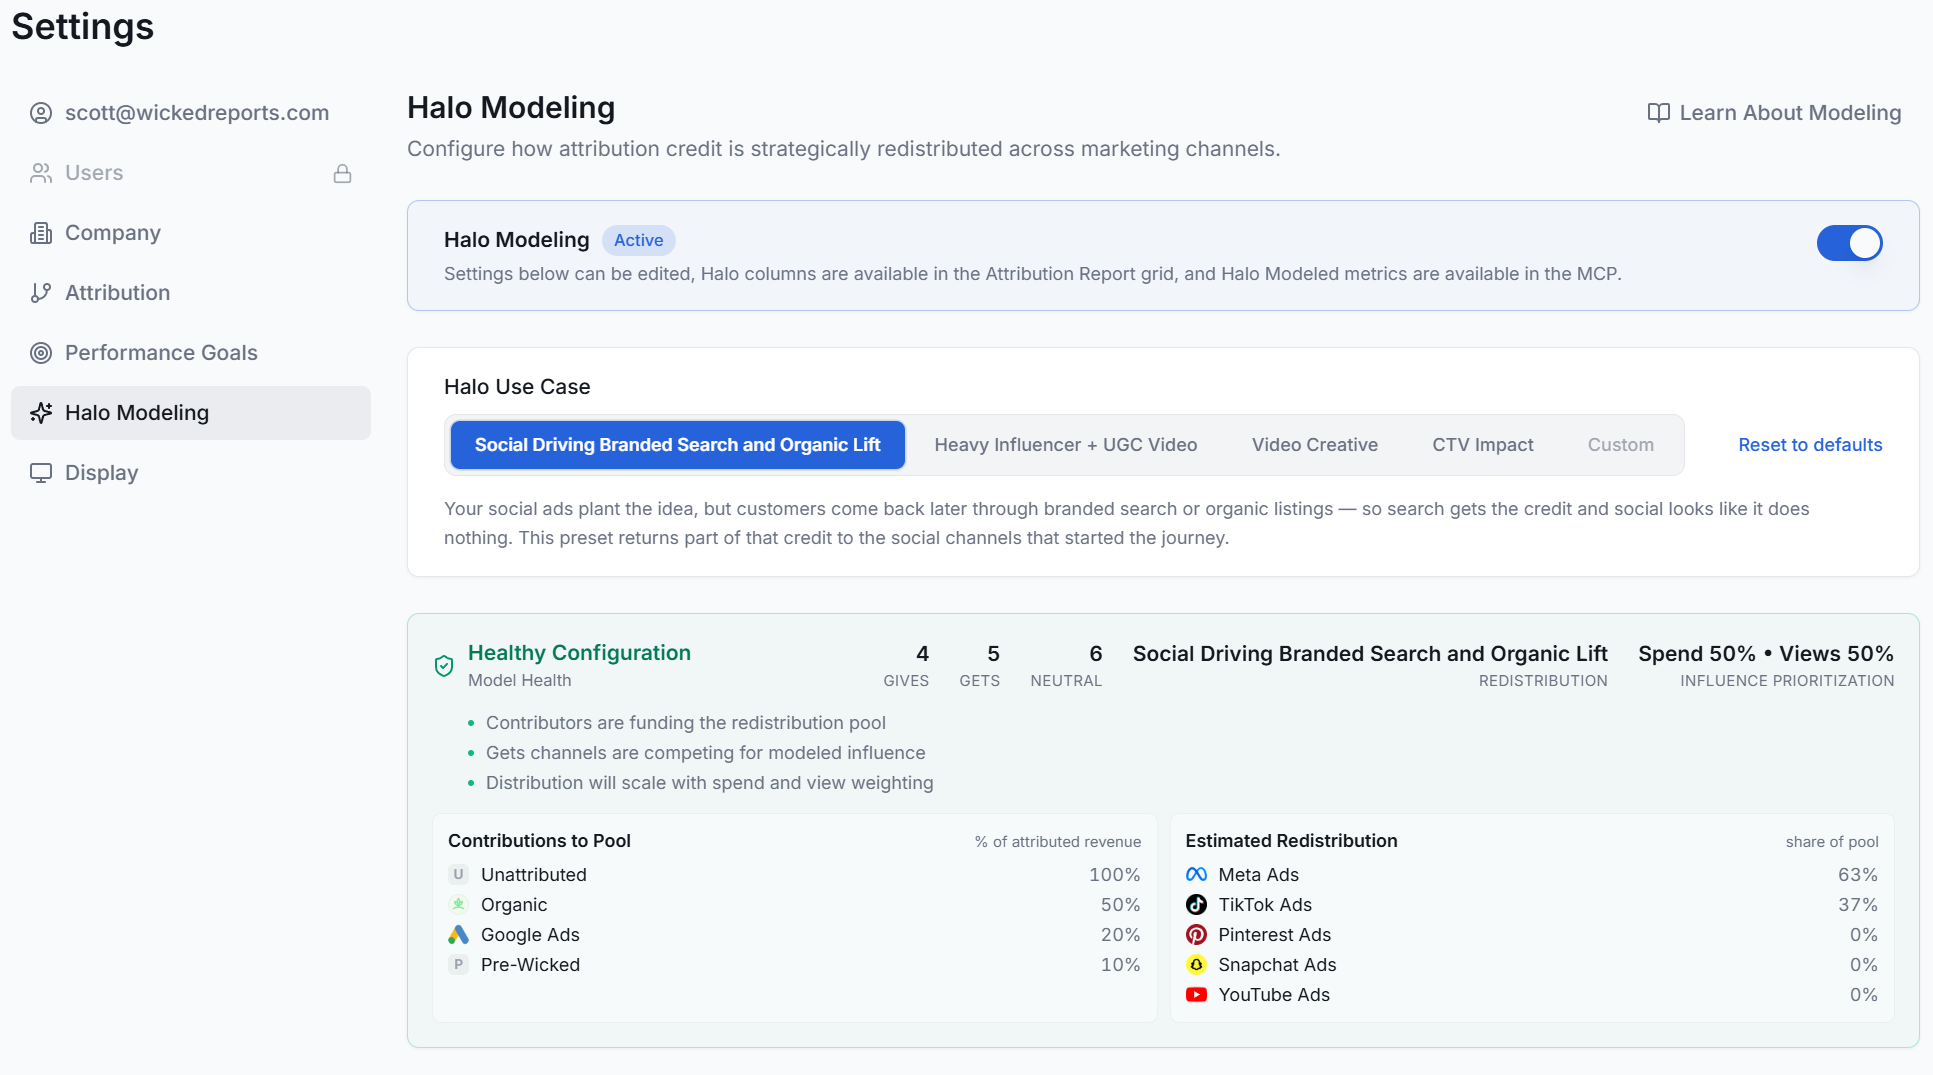Click the account user icon beside scott@wickedreports.com
1933x1075 pixels.
pyautogui.click(x=41, y=113)
